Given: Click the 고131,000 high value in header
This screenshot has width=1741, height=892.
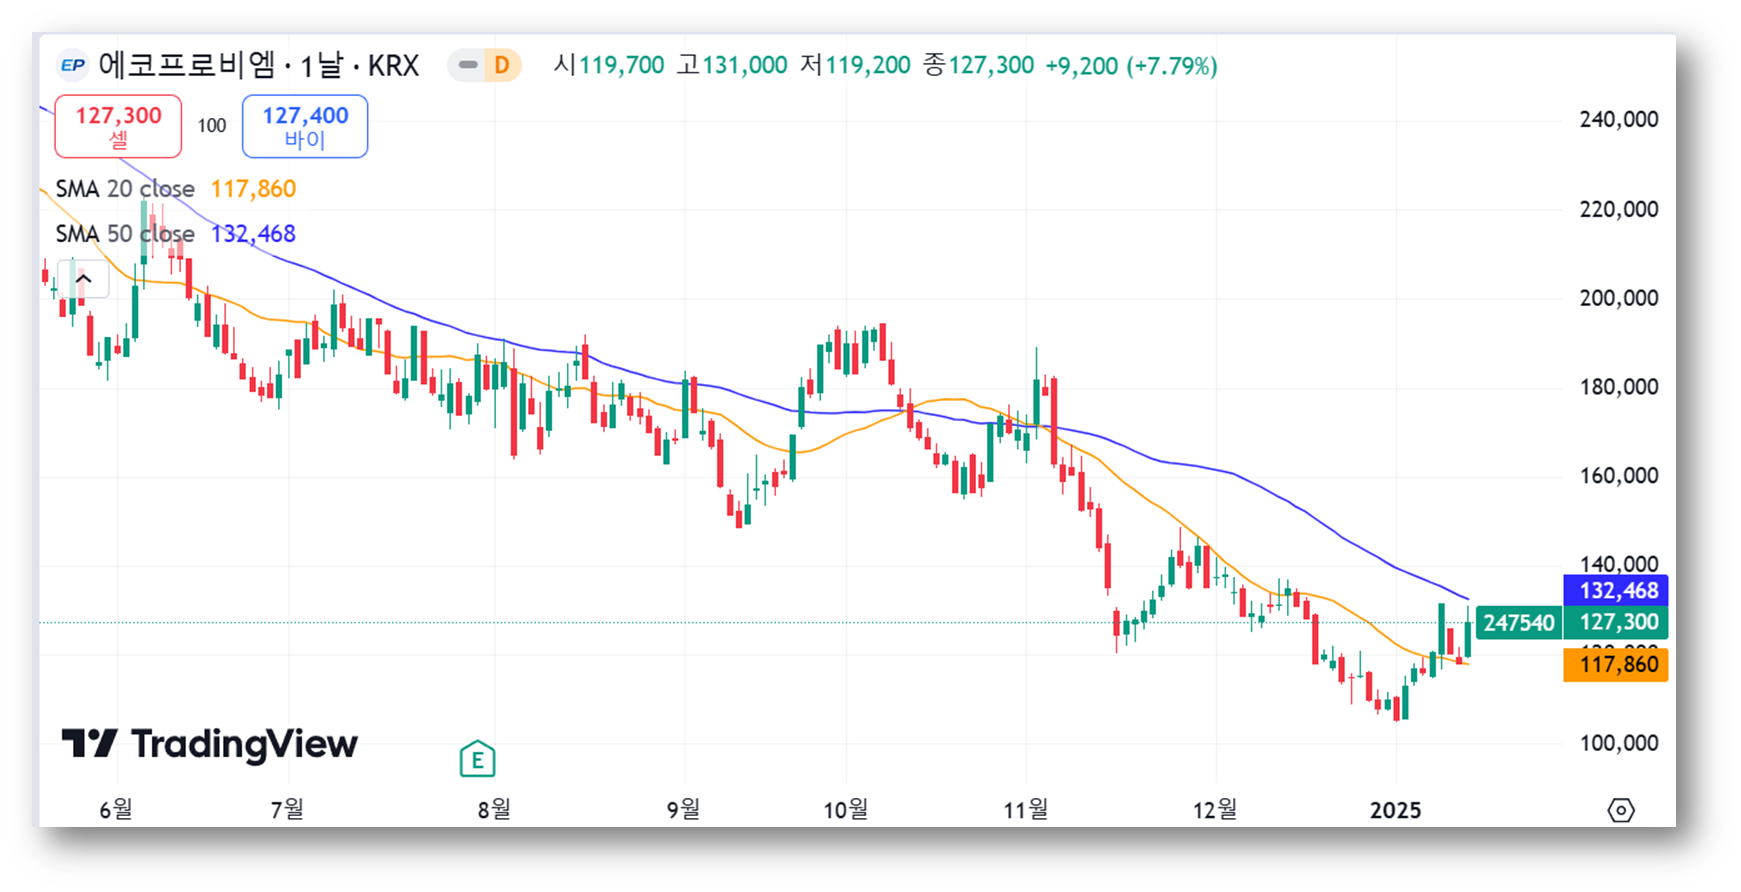Looking at the screenshot, I should point(732,66).
